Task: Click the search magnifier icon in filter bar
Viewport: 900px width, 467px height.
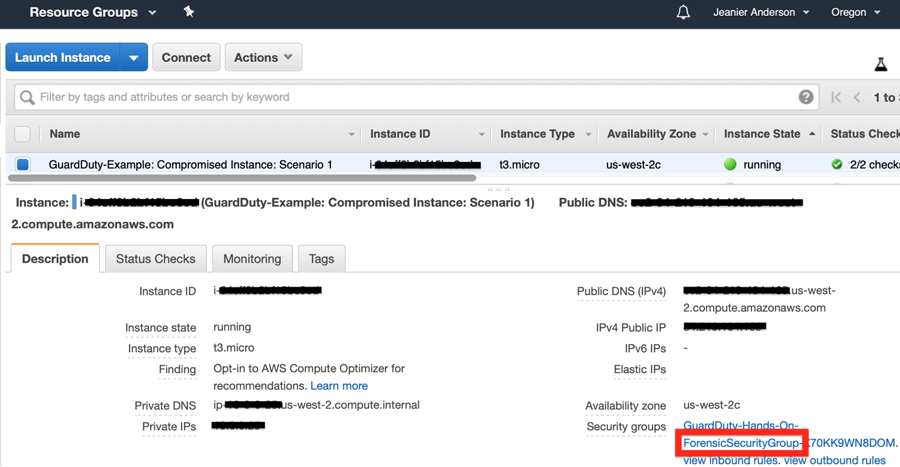Action: click(x=27, y=98)
